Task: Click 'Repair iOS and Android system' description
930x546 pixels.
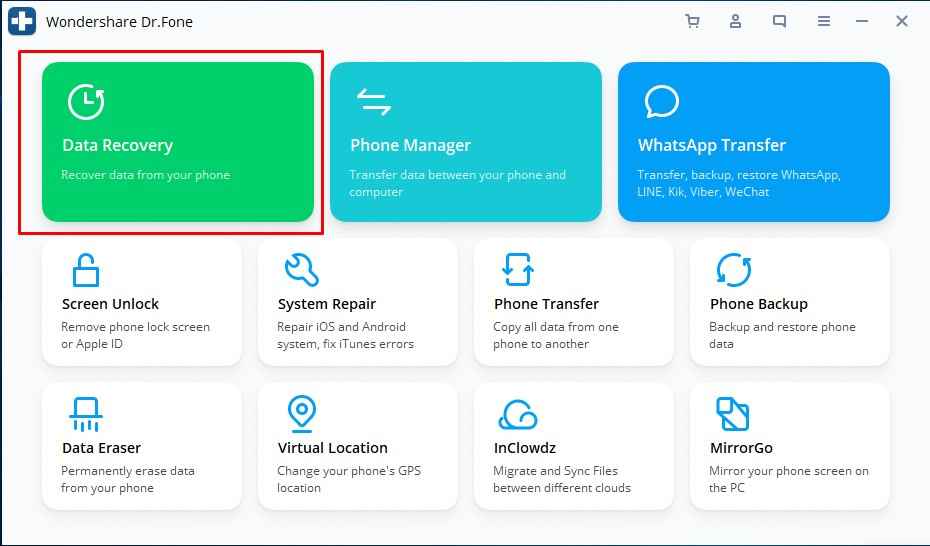Action: 345,335
